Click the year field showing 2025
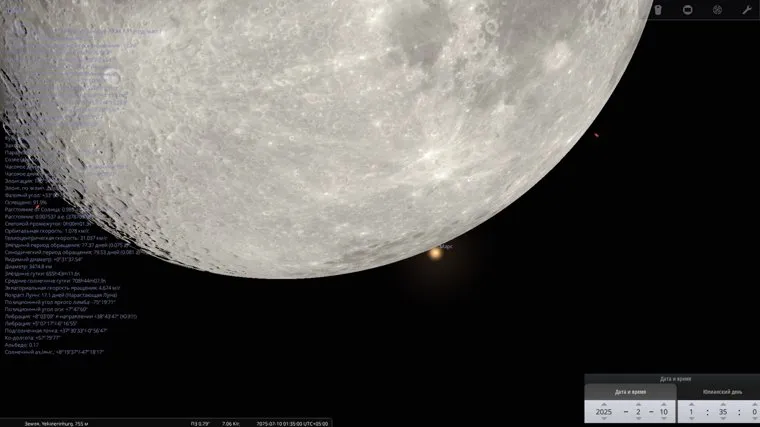This screenshot has height=427, width=760. 603,411
